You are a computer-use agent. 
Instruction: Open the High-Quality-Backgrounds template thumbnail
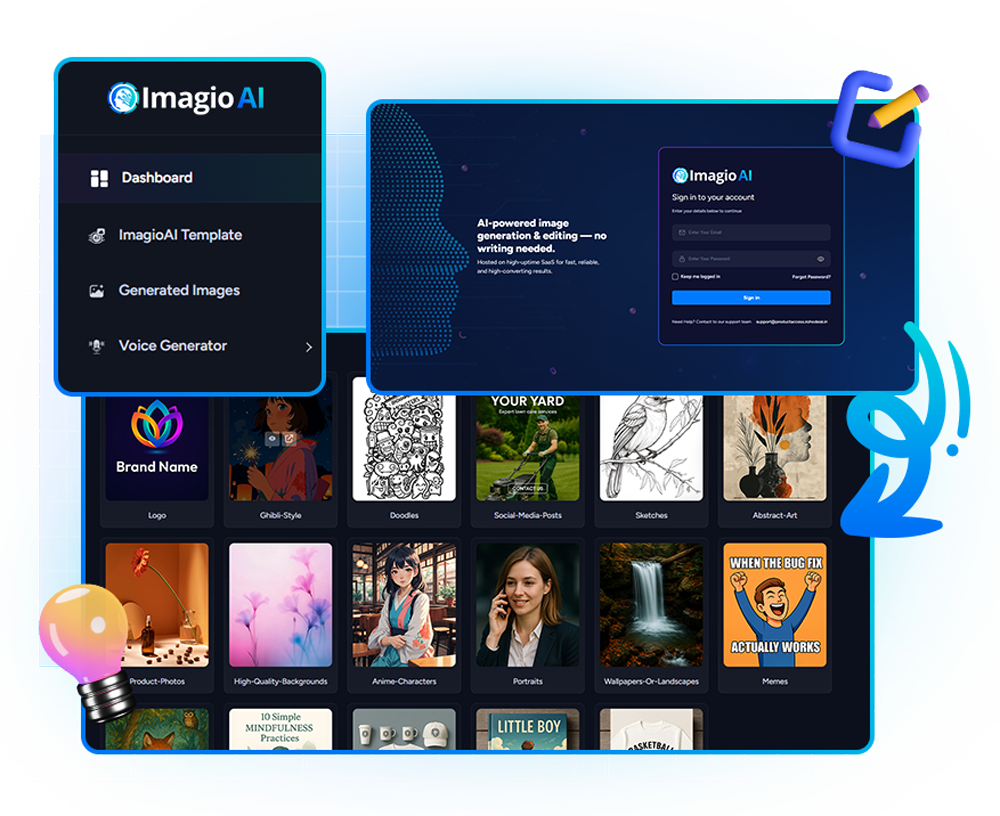click(281, 605)
